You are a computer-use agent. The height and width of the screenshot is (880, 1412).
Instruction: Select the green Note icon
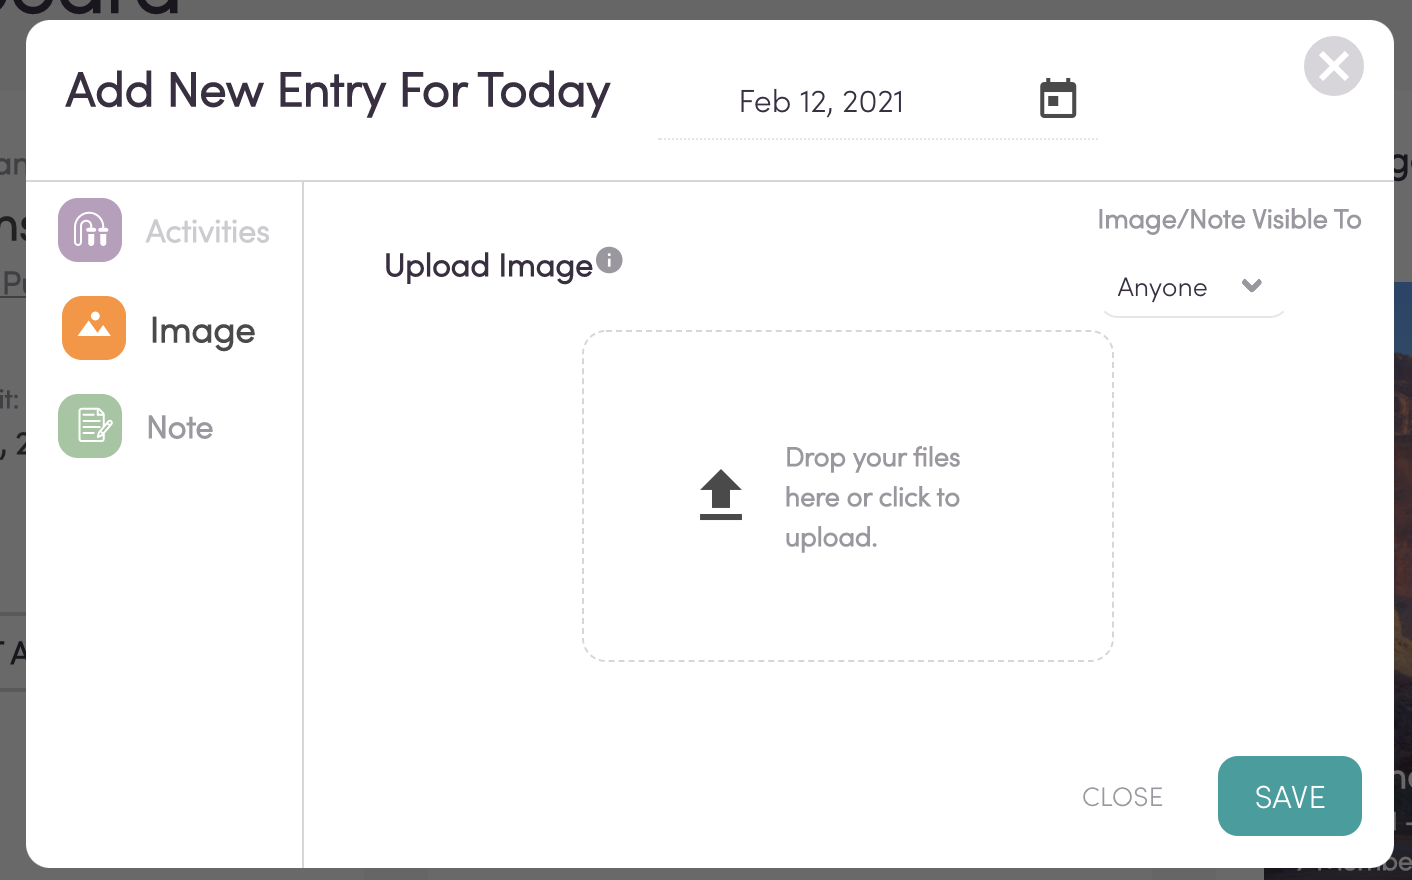pos(89,426)
